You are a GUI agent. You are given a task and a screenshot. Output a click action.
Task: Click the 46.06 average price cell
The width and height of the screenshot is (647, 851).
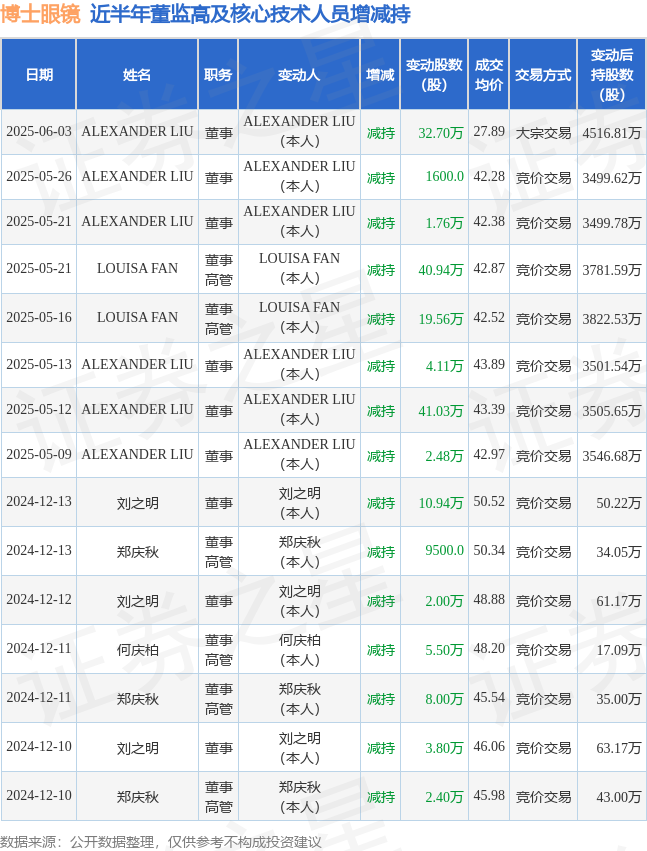point(489,747)
